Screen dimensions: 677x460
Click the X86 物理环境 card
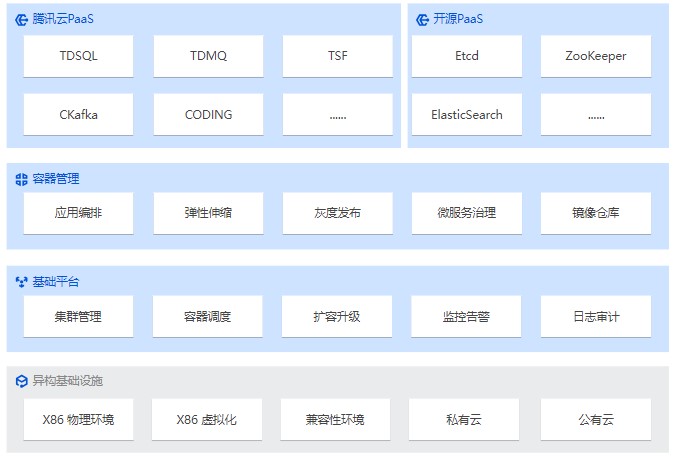[x=78, y=419]
